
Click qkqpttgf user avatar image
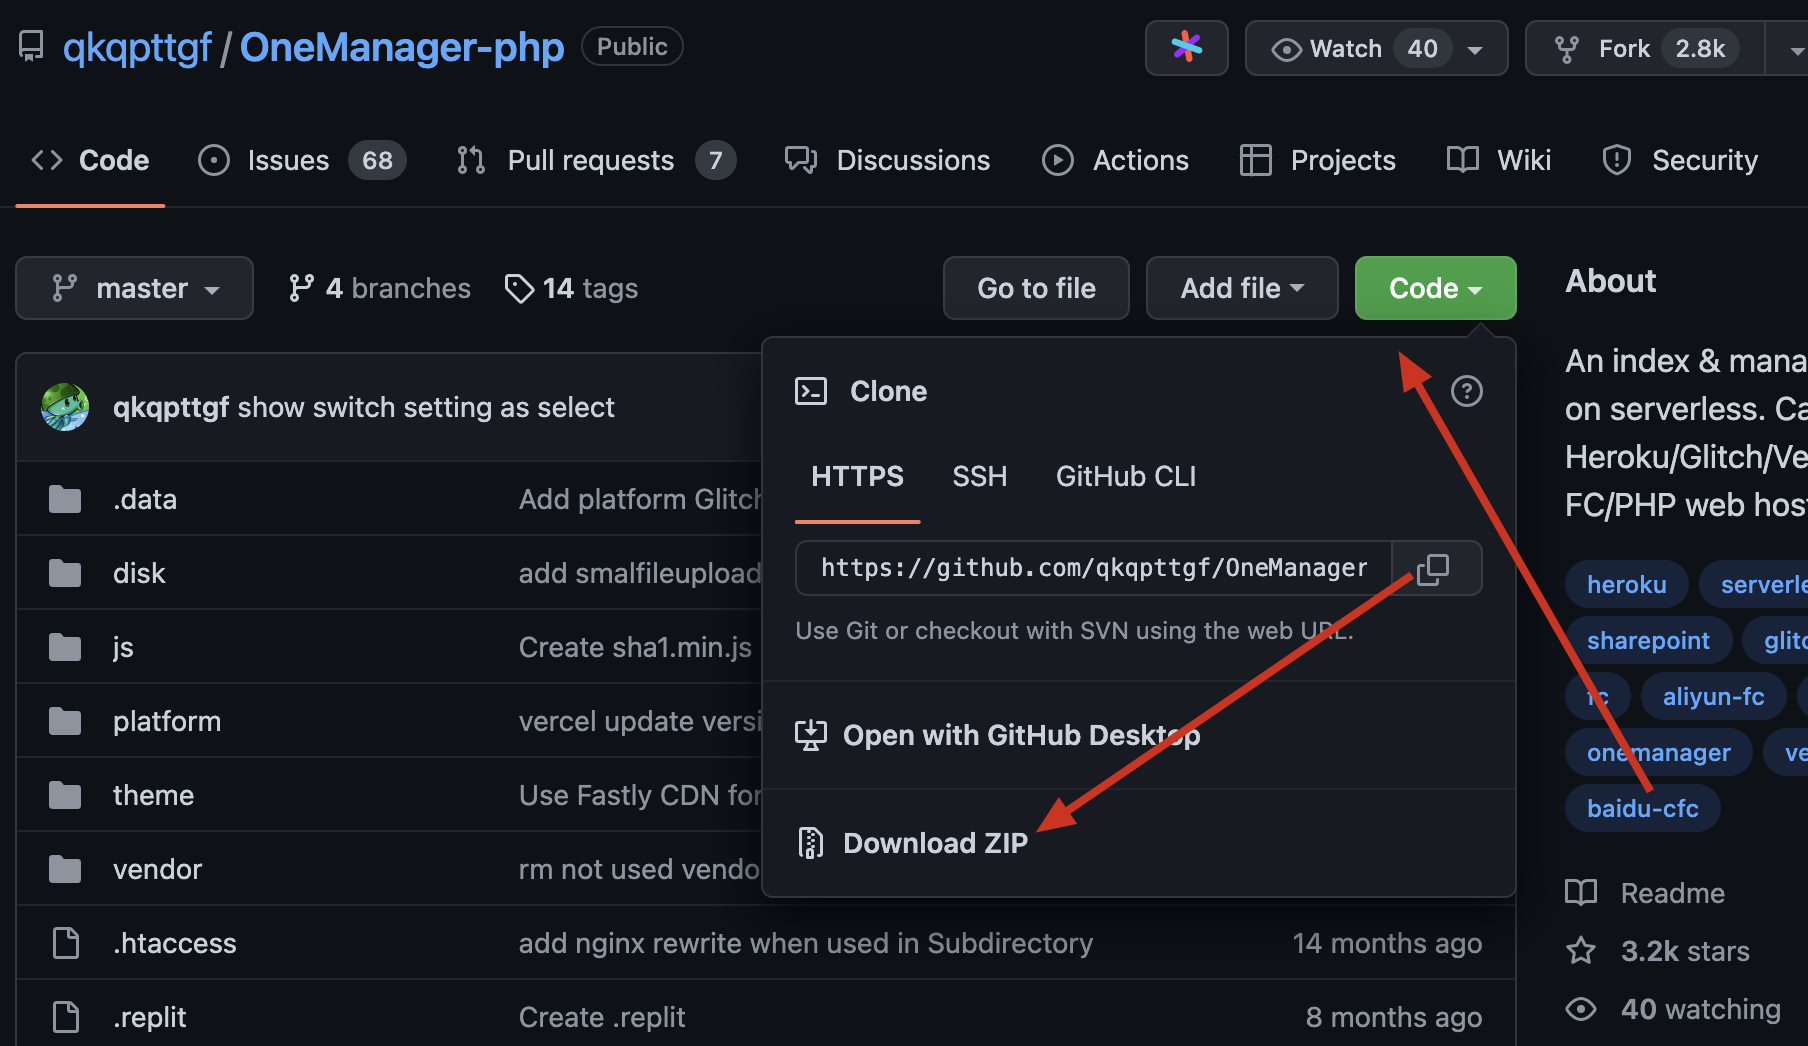click(x=65, y=407)
